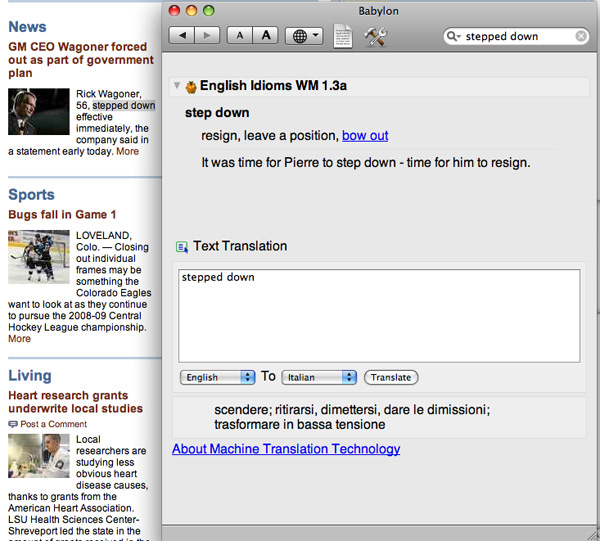Screen dimensions: 600x541
Task: Open preferences with hammer and wrench icon
Action: (x=375, y=37)
